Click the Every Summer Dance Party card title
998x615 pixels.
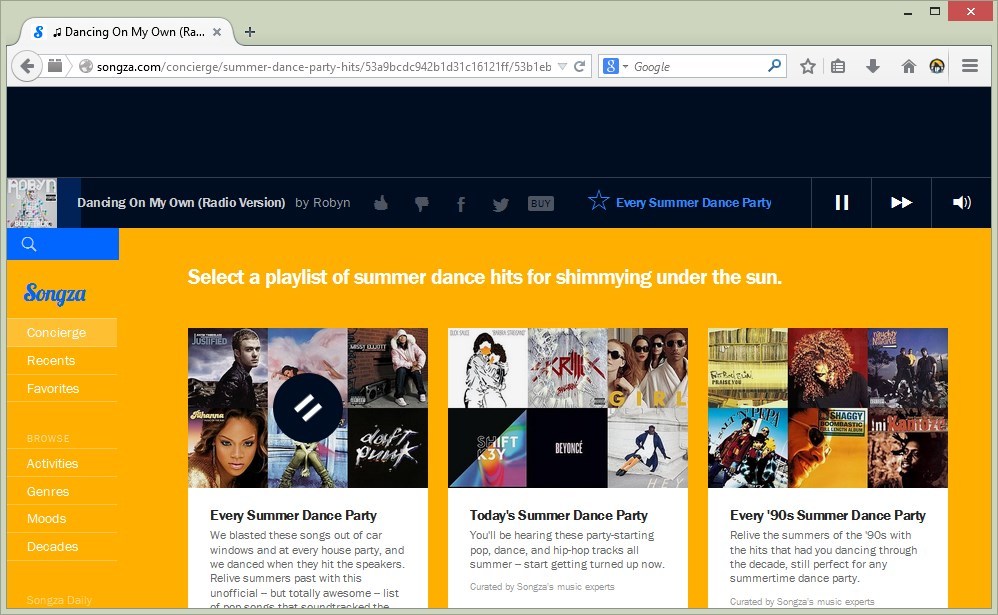tap(293, 515)
